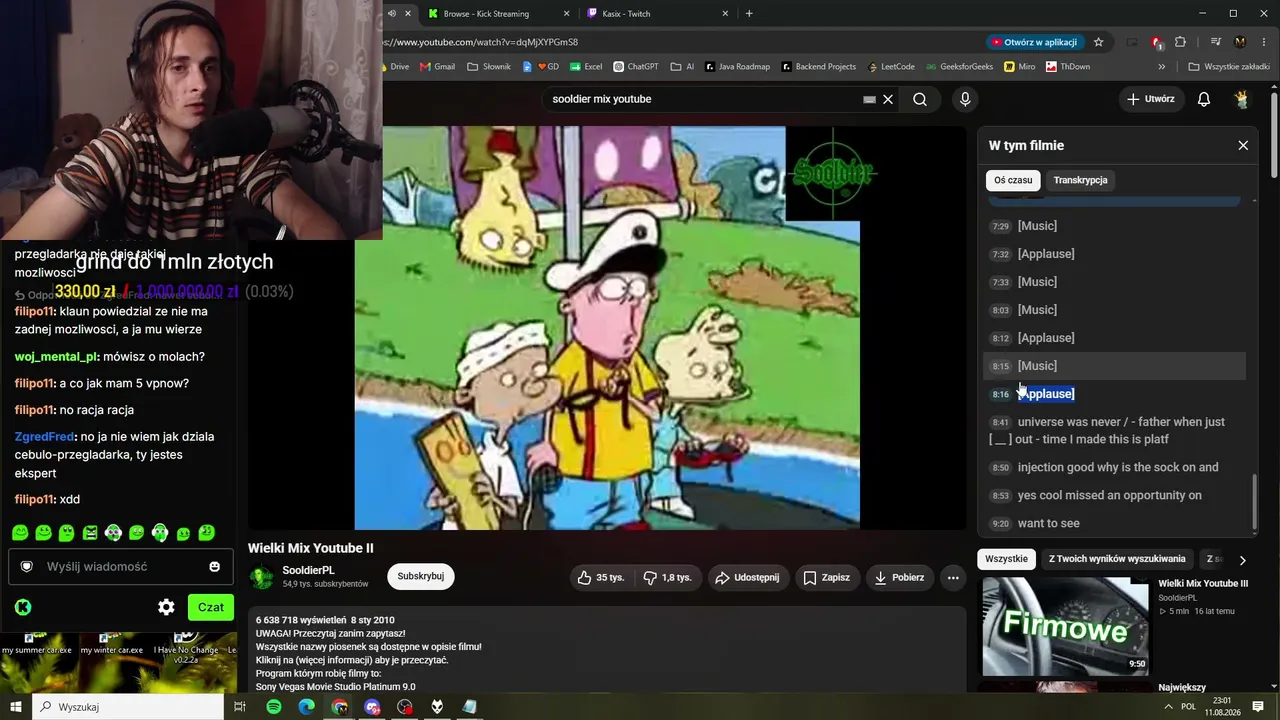Click the 'Zapisz' save button
This screenshot has height=720, width=1280.
(x=827, y=577)
